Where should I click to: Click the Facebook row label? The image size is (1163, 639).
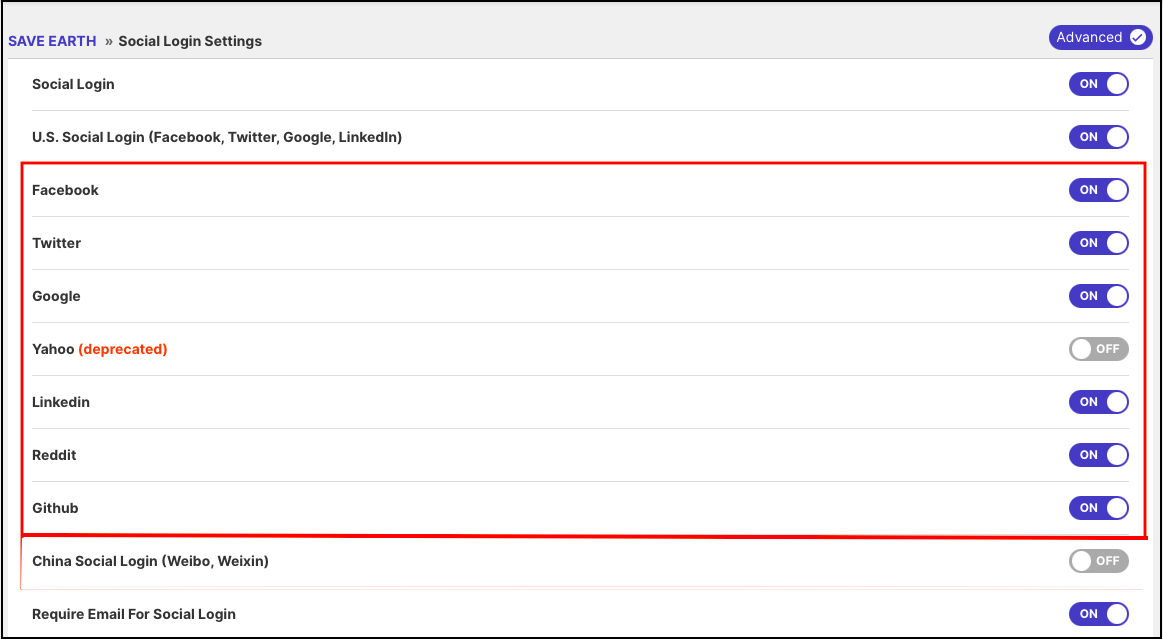click(65, 191)
